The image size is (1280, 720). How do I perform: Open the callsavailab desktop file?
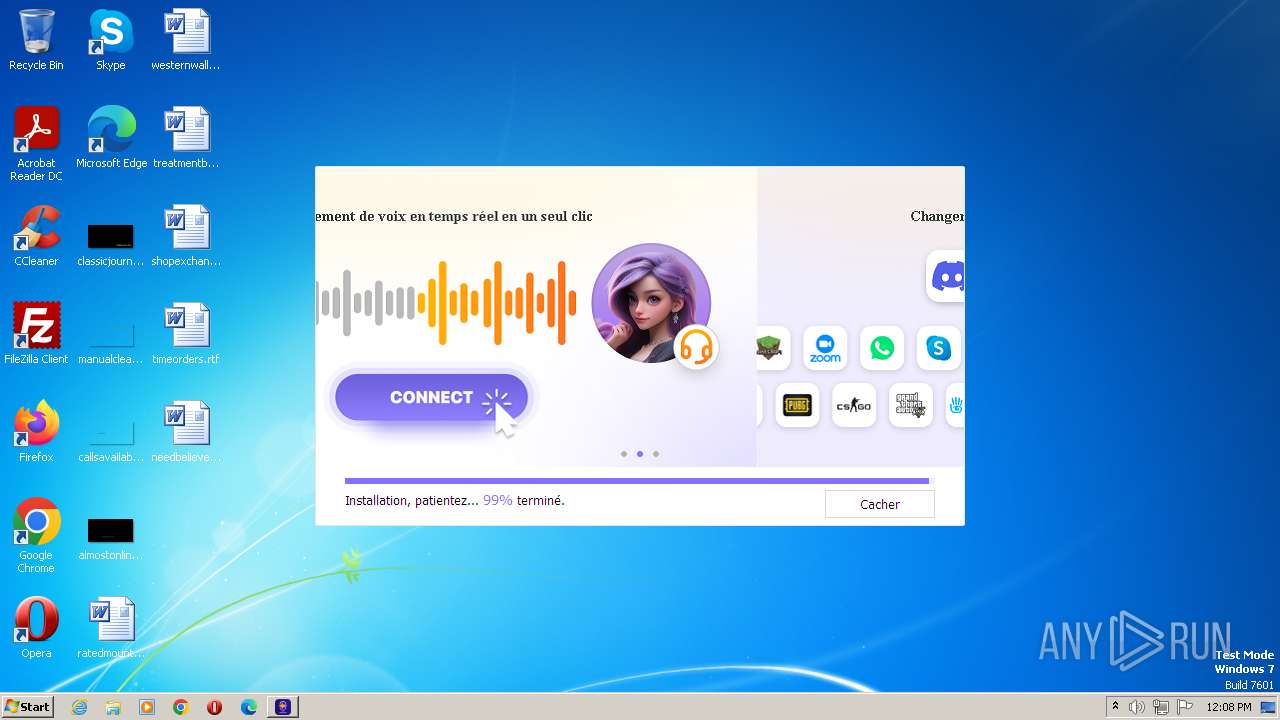(x=110, y=441)
